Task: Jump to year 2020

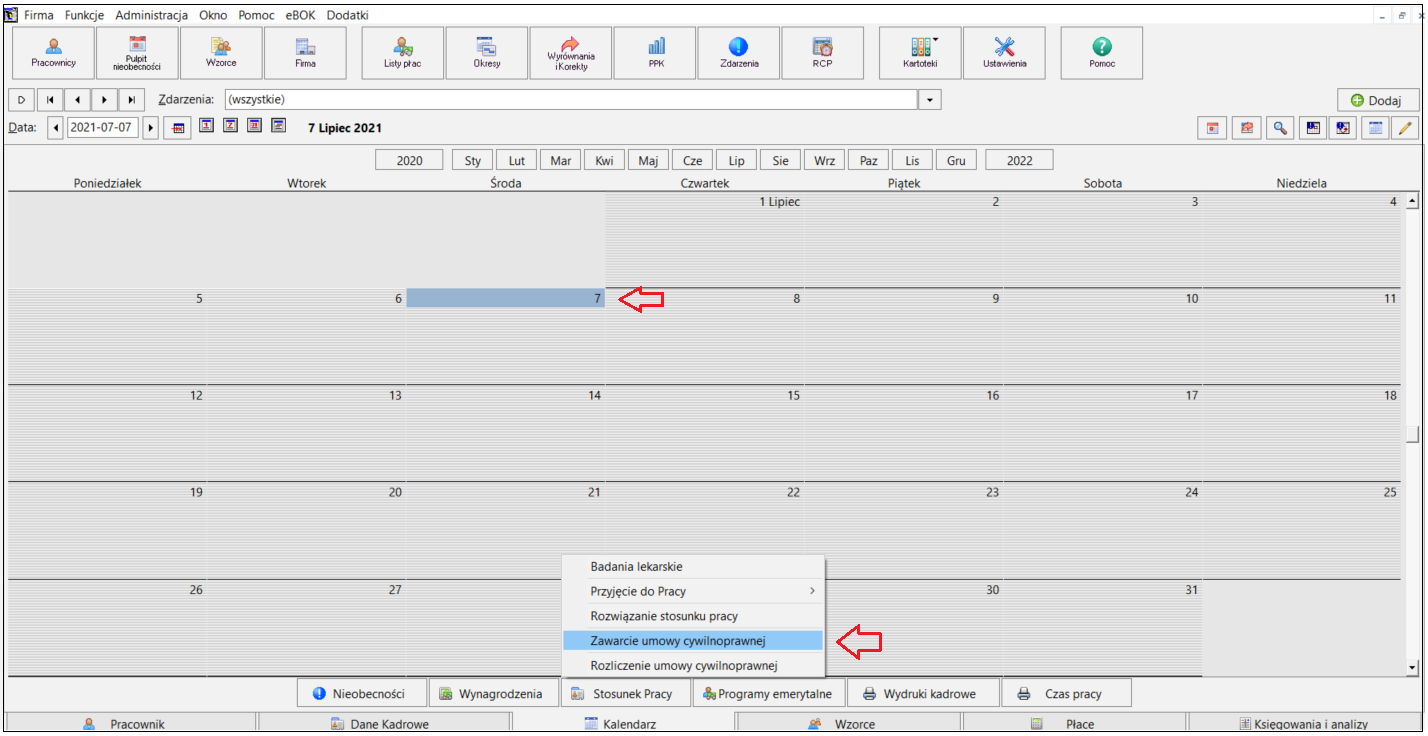Action: (x=409, y=160)
